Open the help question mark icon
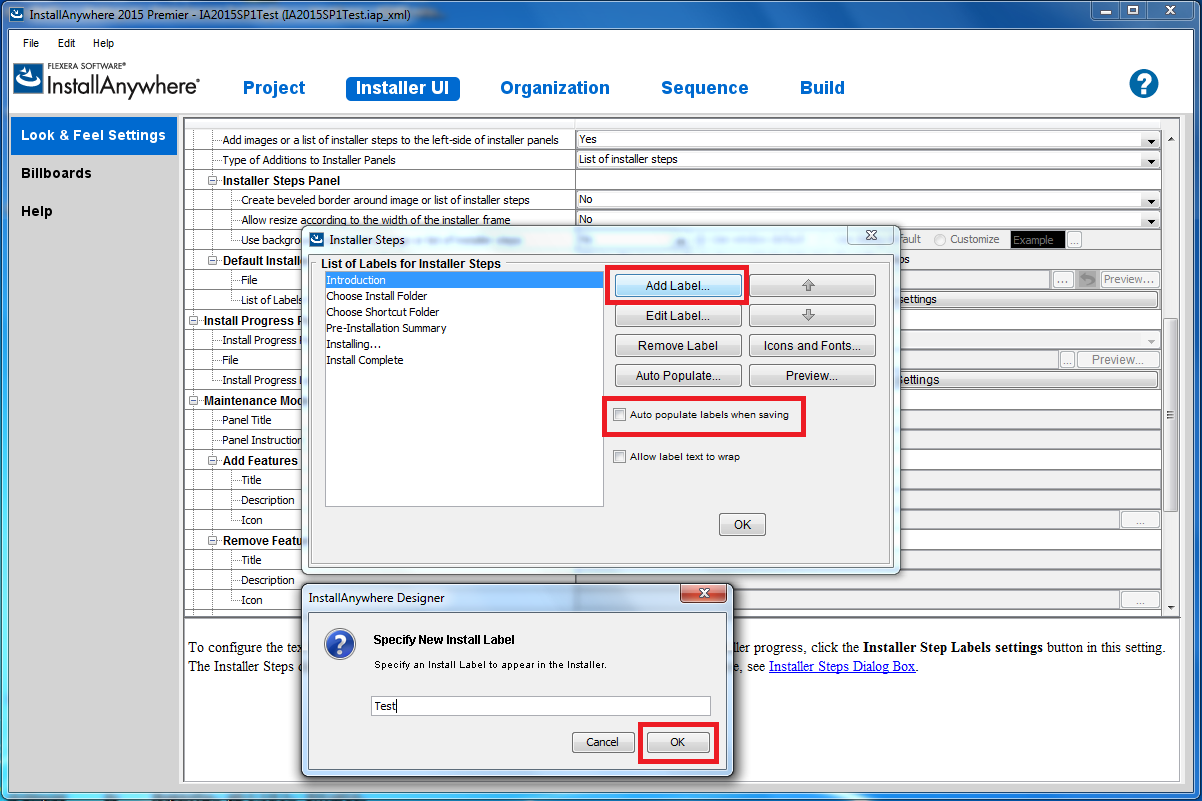This screenshot has width=1202, height=801. [1143, 84]
